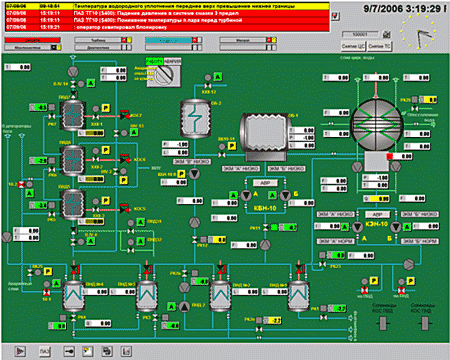Click the Снятие ТС button
Screen dimensions: 450x360
point(379,46)
